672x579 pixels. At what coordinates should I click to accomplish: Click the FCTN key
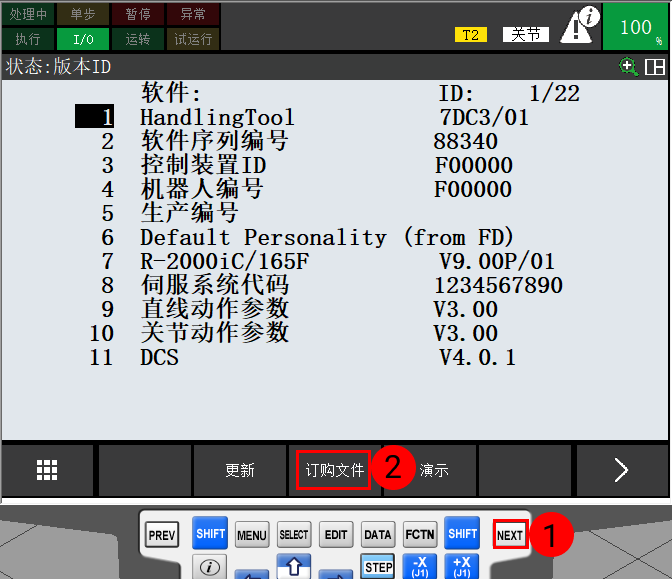(420, 535)
